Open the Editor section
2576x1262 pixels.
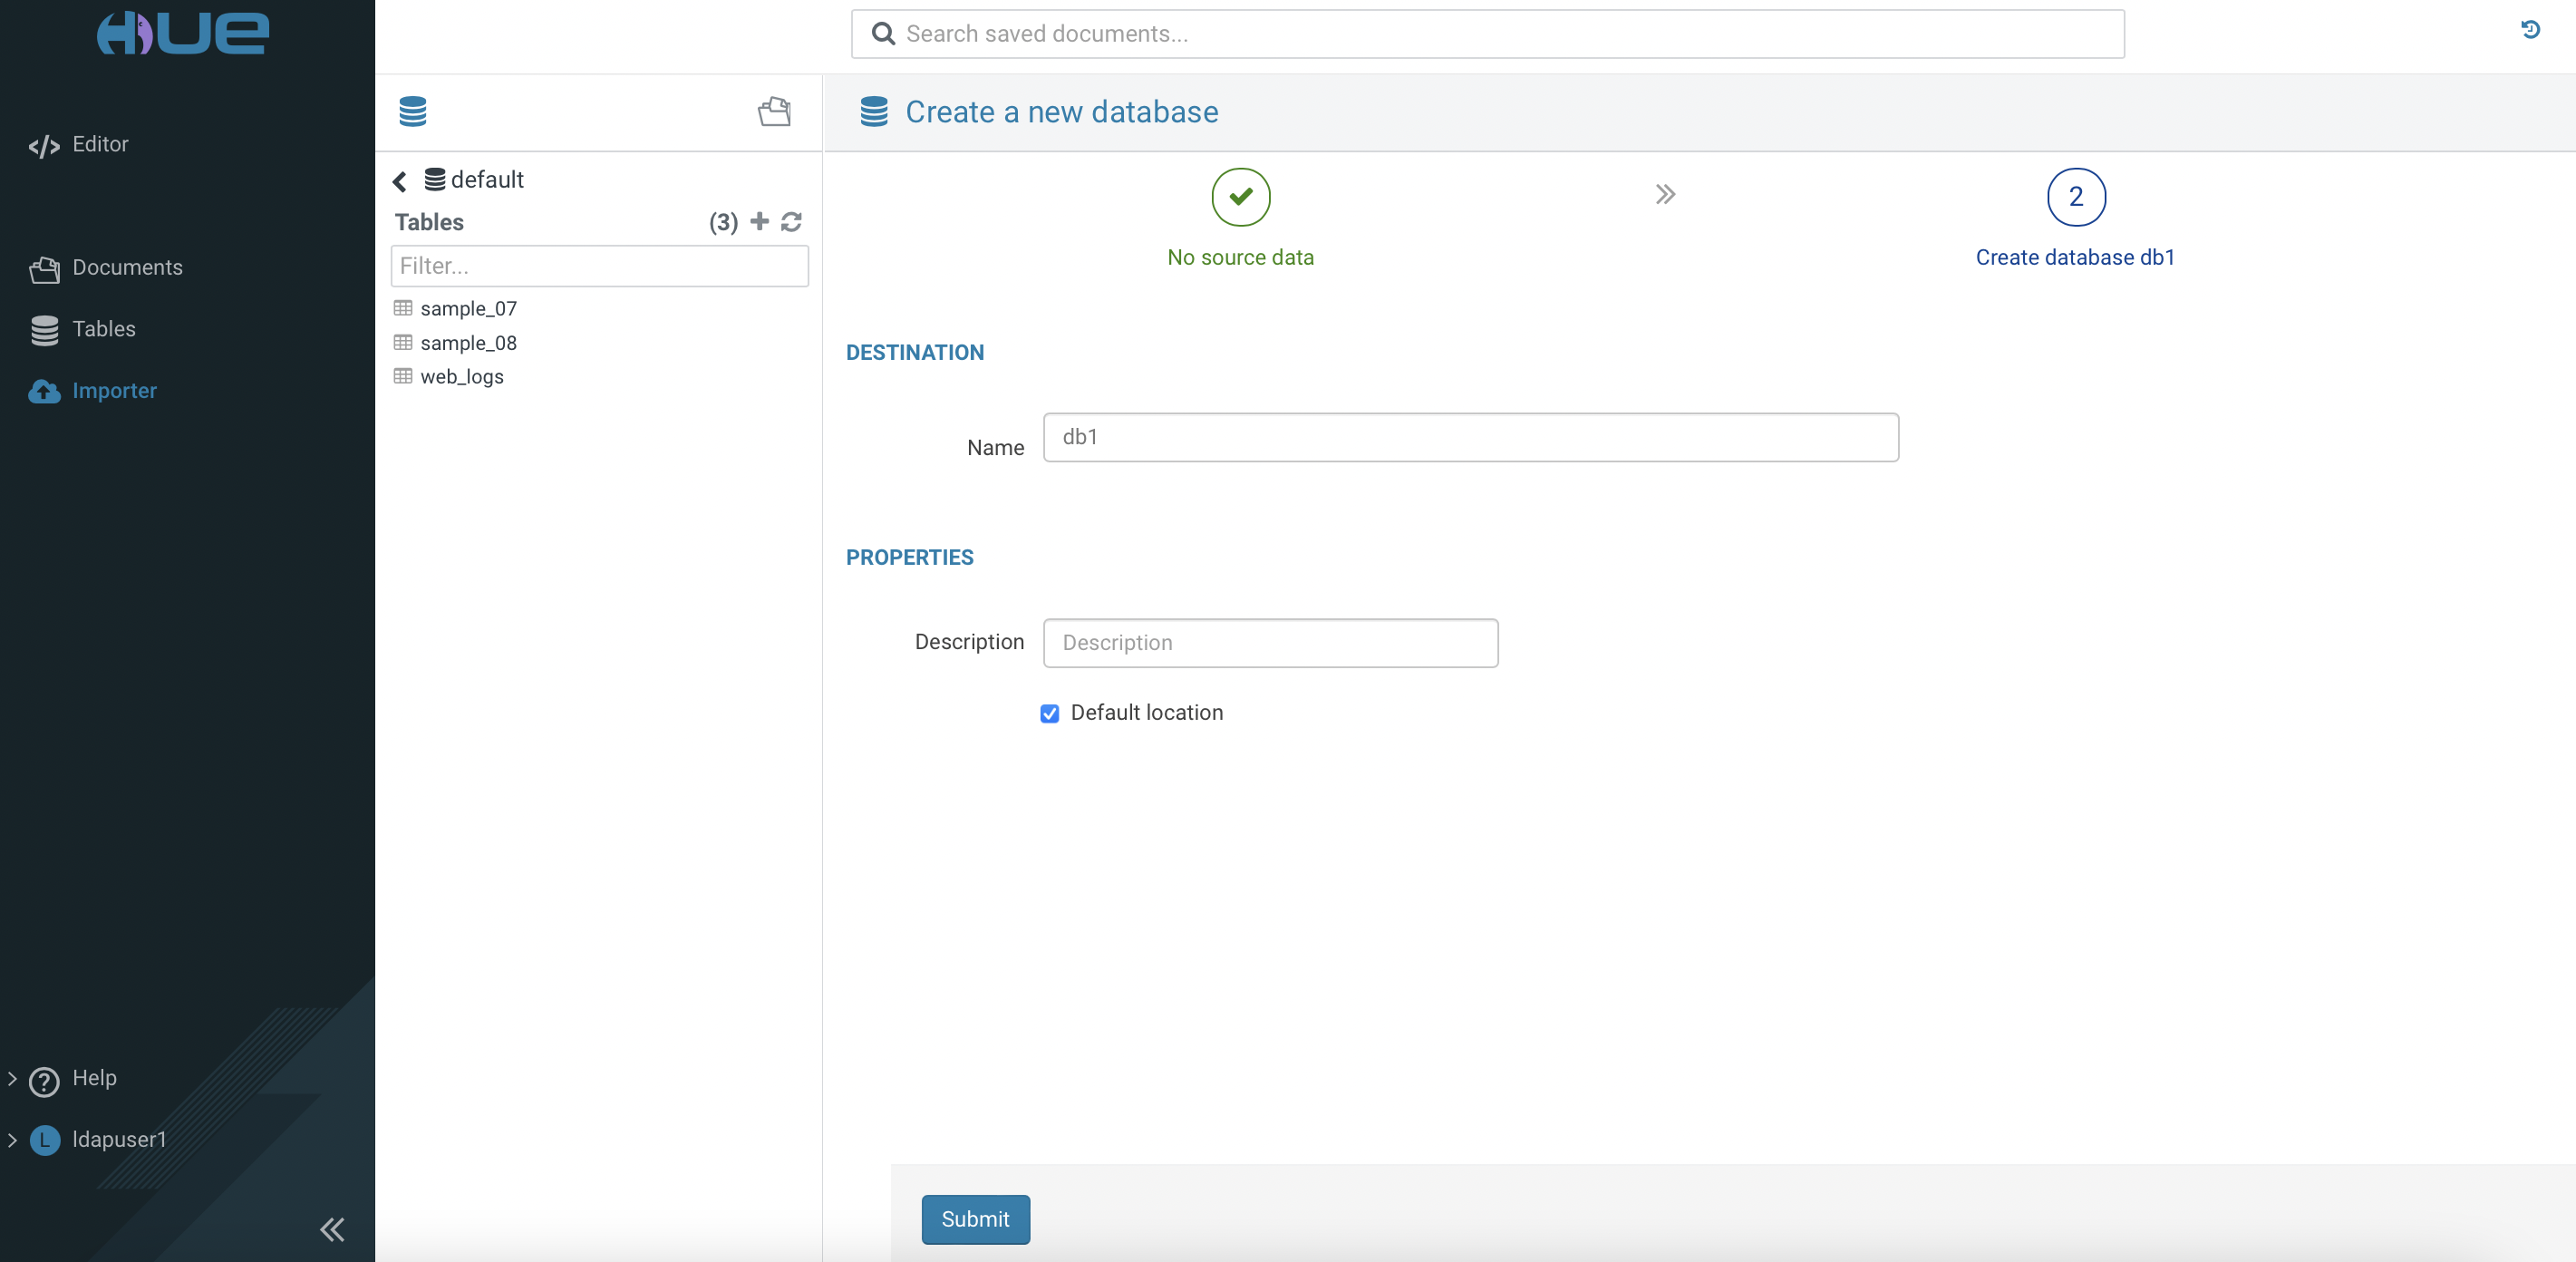coord(99,144)
